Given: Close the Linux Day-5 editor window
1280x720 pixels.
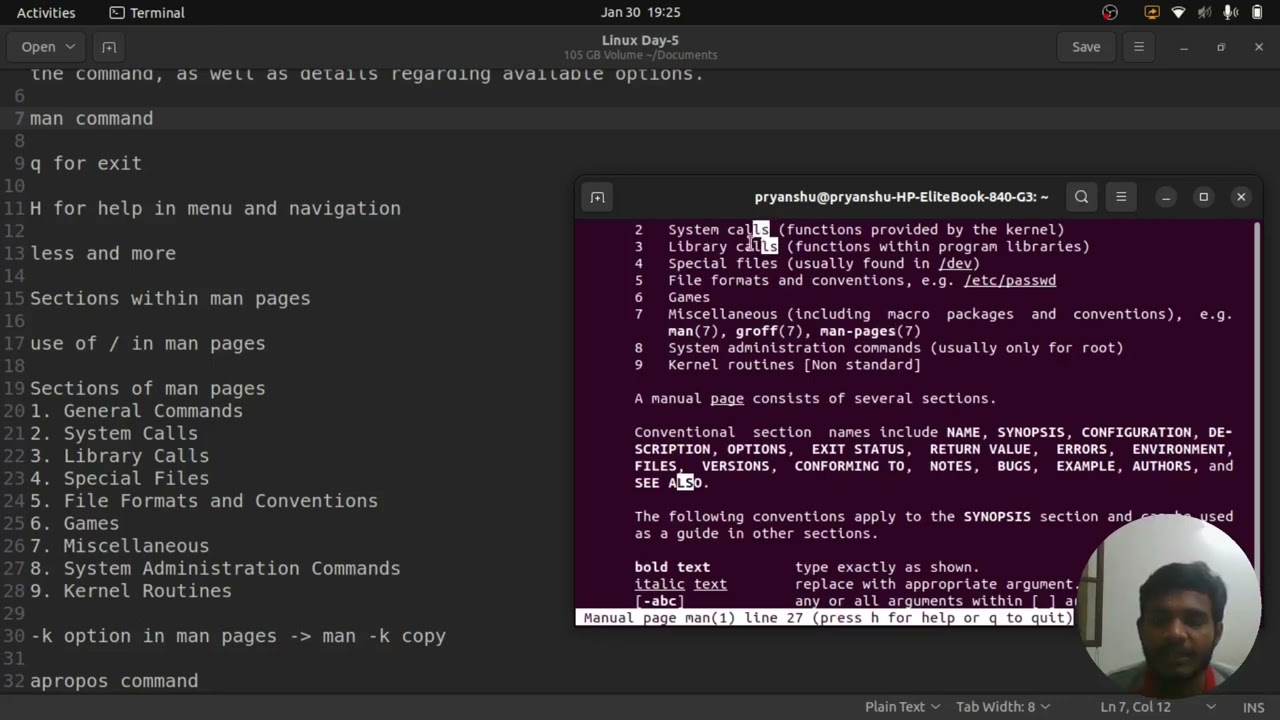Looking at the screenshot, I should (1258, 47).
